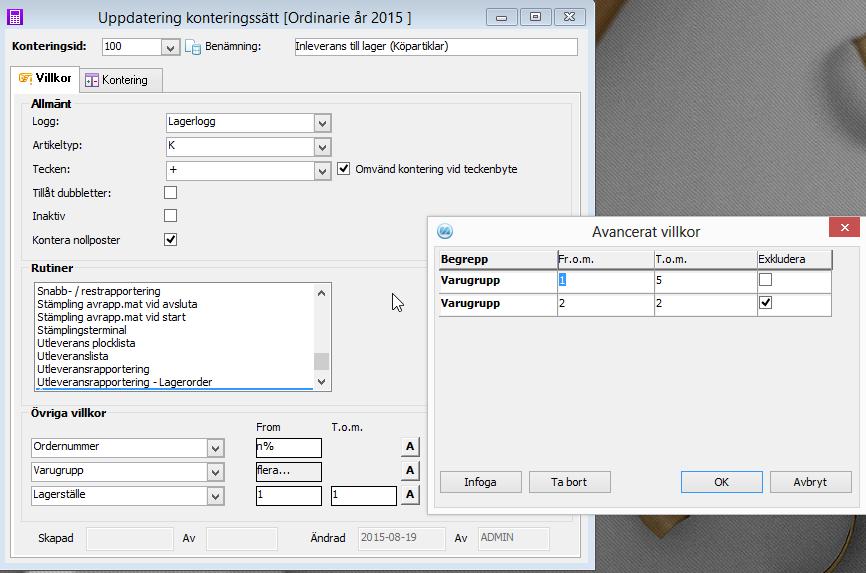
Task: Click the round blue icon in Avancerat villkor title
Action: tap(445, 231)
